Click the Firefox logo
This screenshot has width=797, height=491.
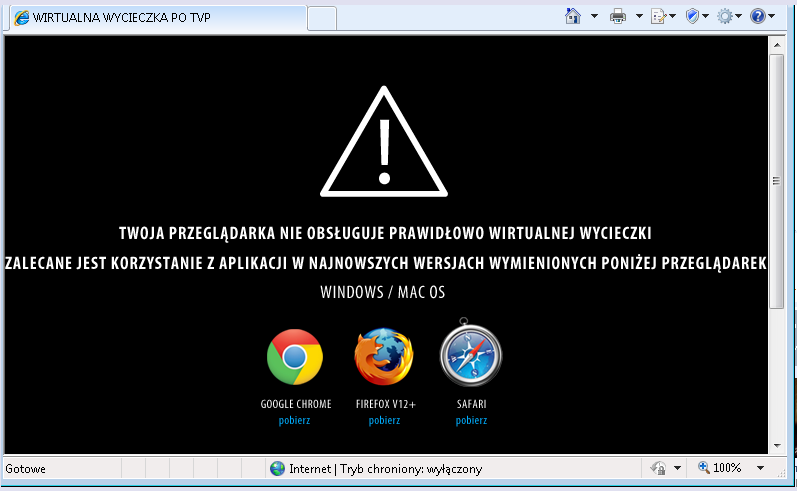tap(384, 356)
